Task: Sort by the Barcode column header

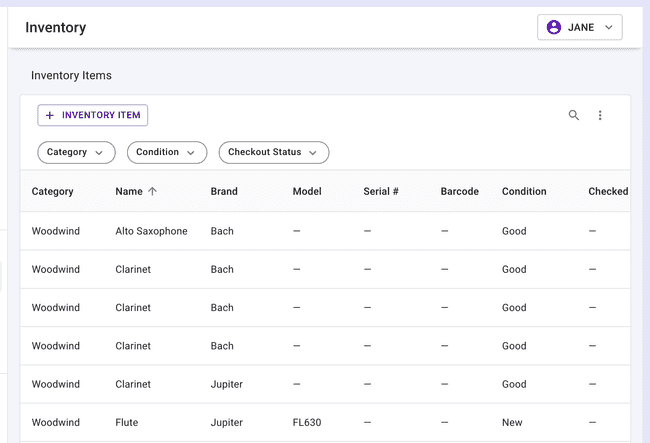Action: [x=459, y=191]
